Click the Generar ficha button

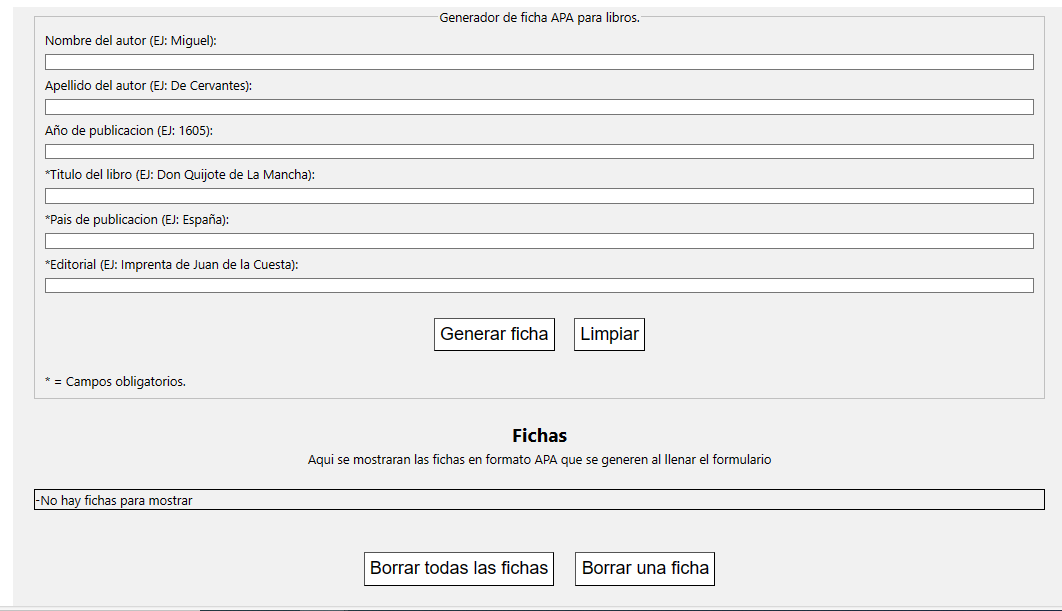(494, 334)
